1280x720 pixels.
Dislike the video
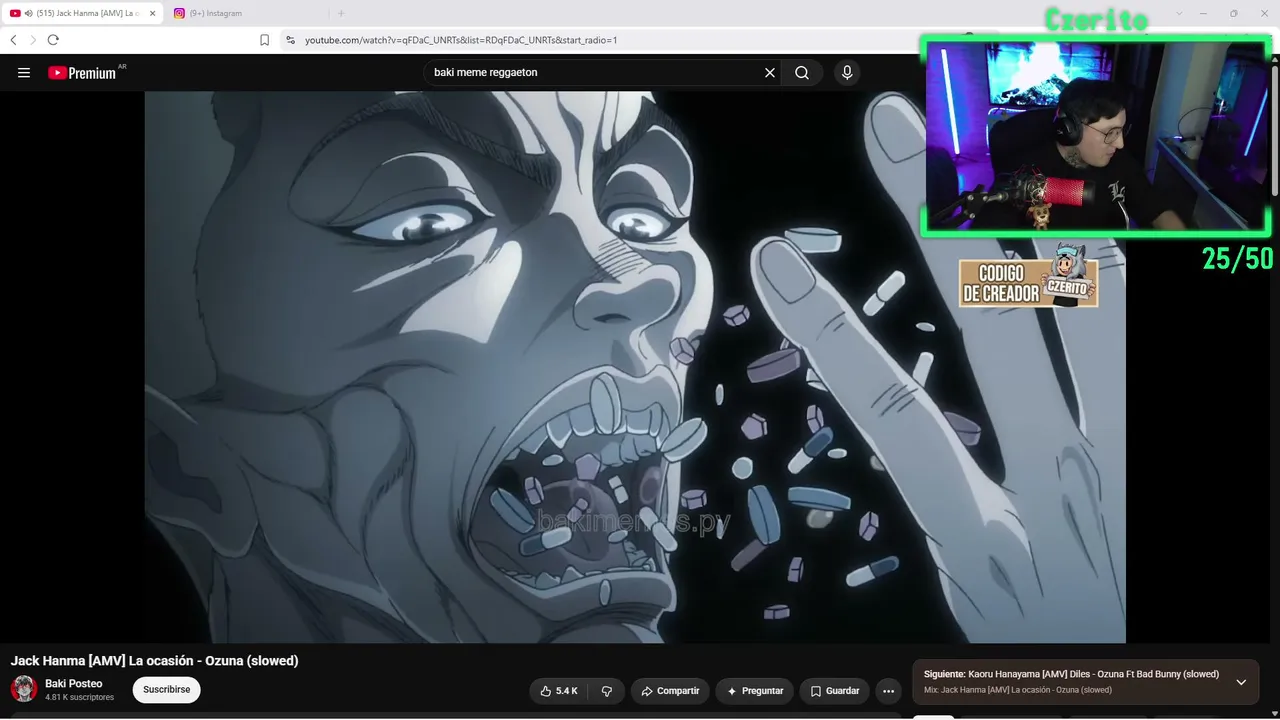[606, 691]
